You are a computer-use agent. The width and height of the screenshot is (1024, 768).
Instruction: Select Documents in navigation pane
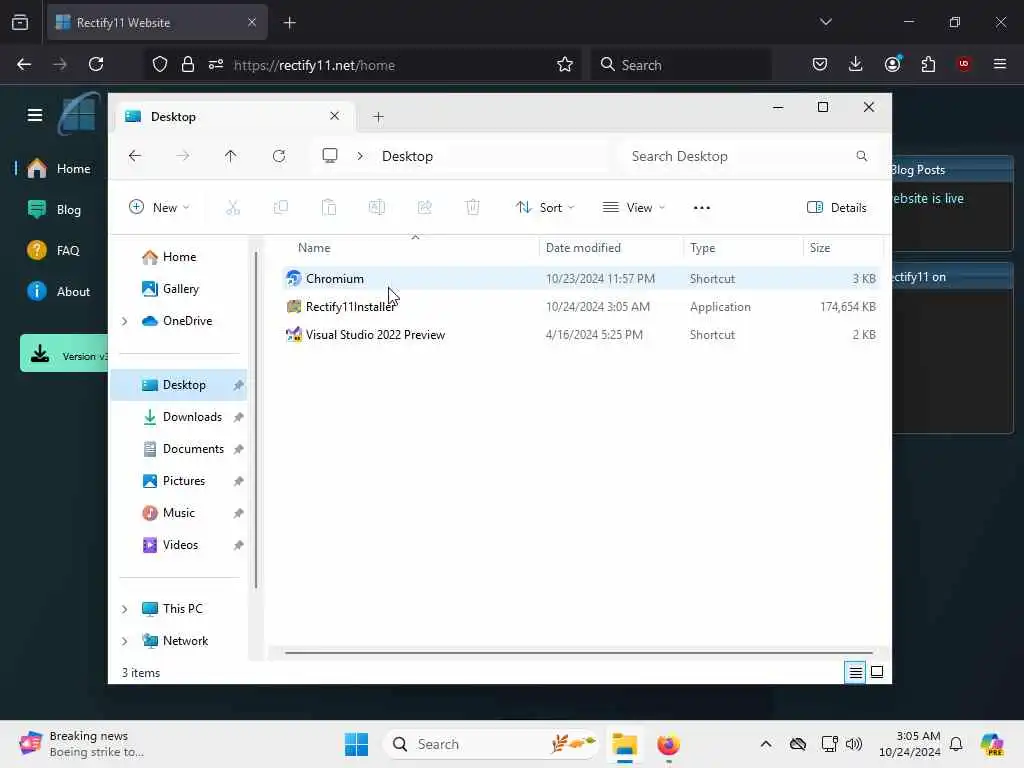179,449
